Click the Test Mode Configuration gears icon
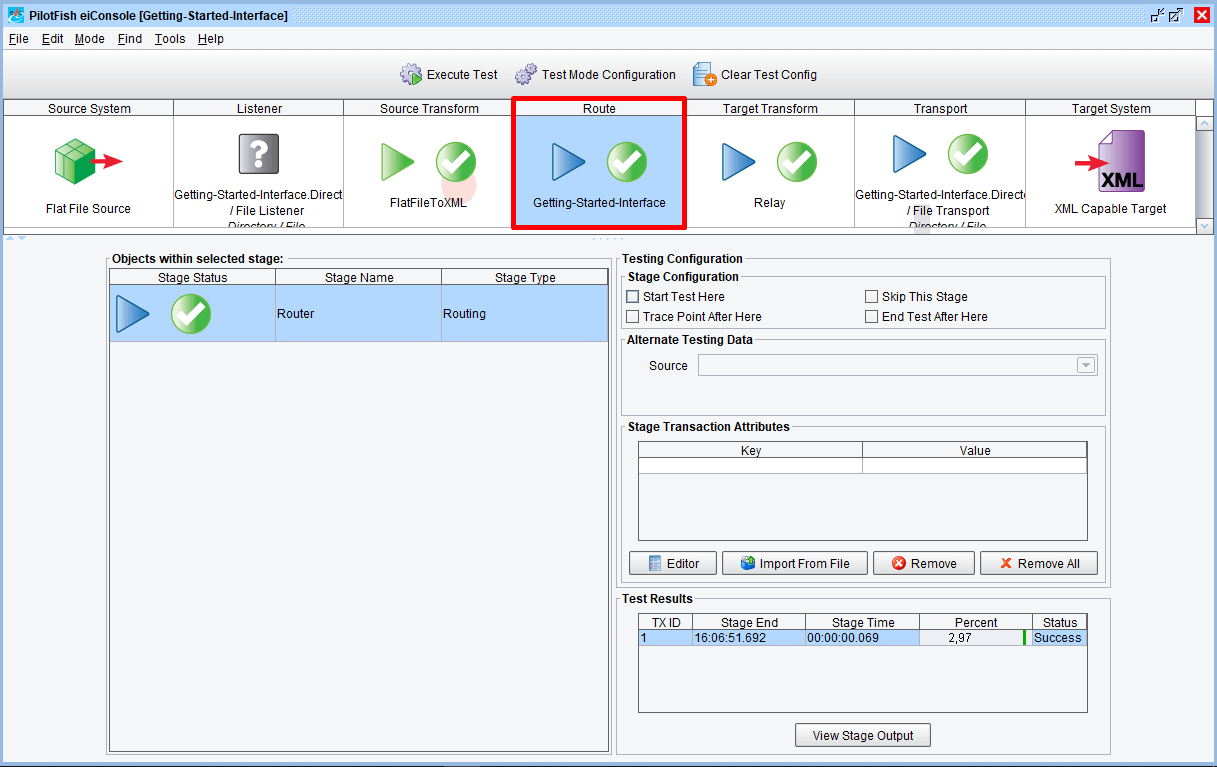 pos(526,75)
